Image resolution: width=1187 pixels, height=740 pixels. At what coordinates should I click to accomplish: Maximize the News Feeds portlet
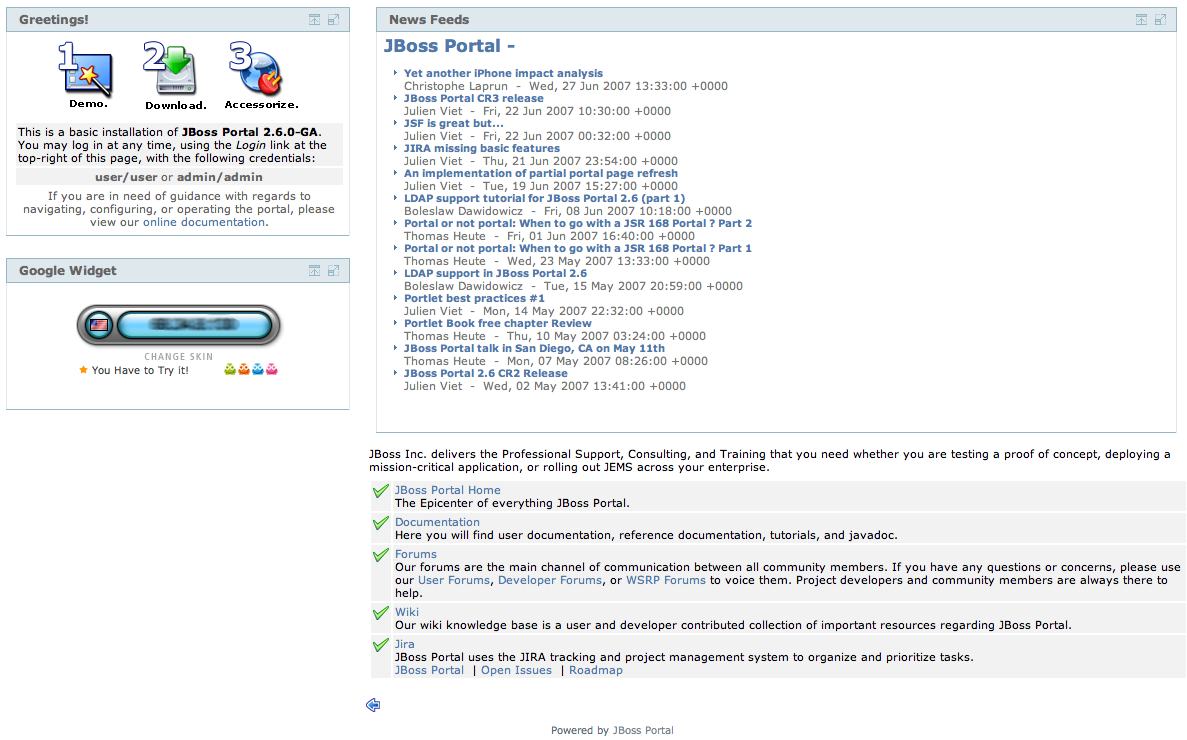point(1161,20)
